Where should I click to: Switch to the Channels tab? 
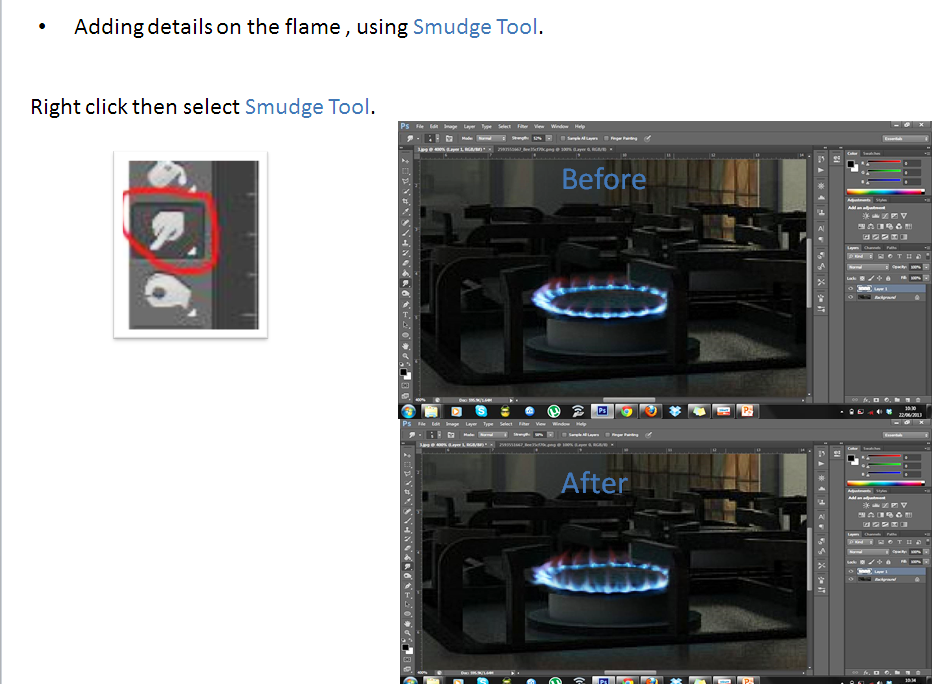(x=872, y=247)
